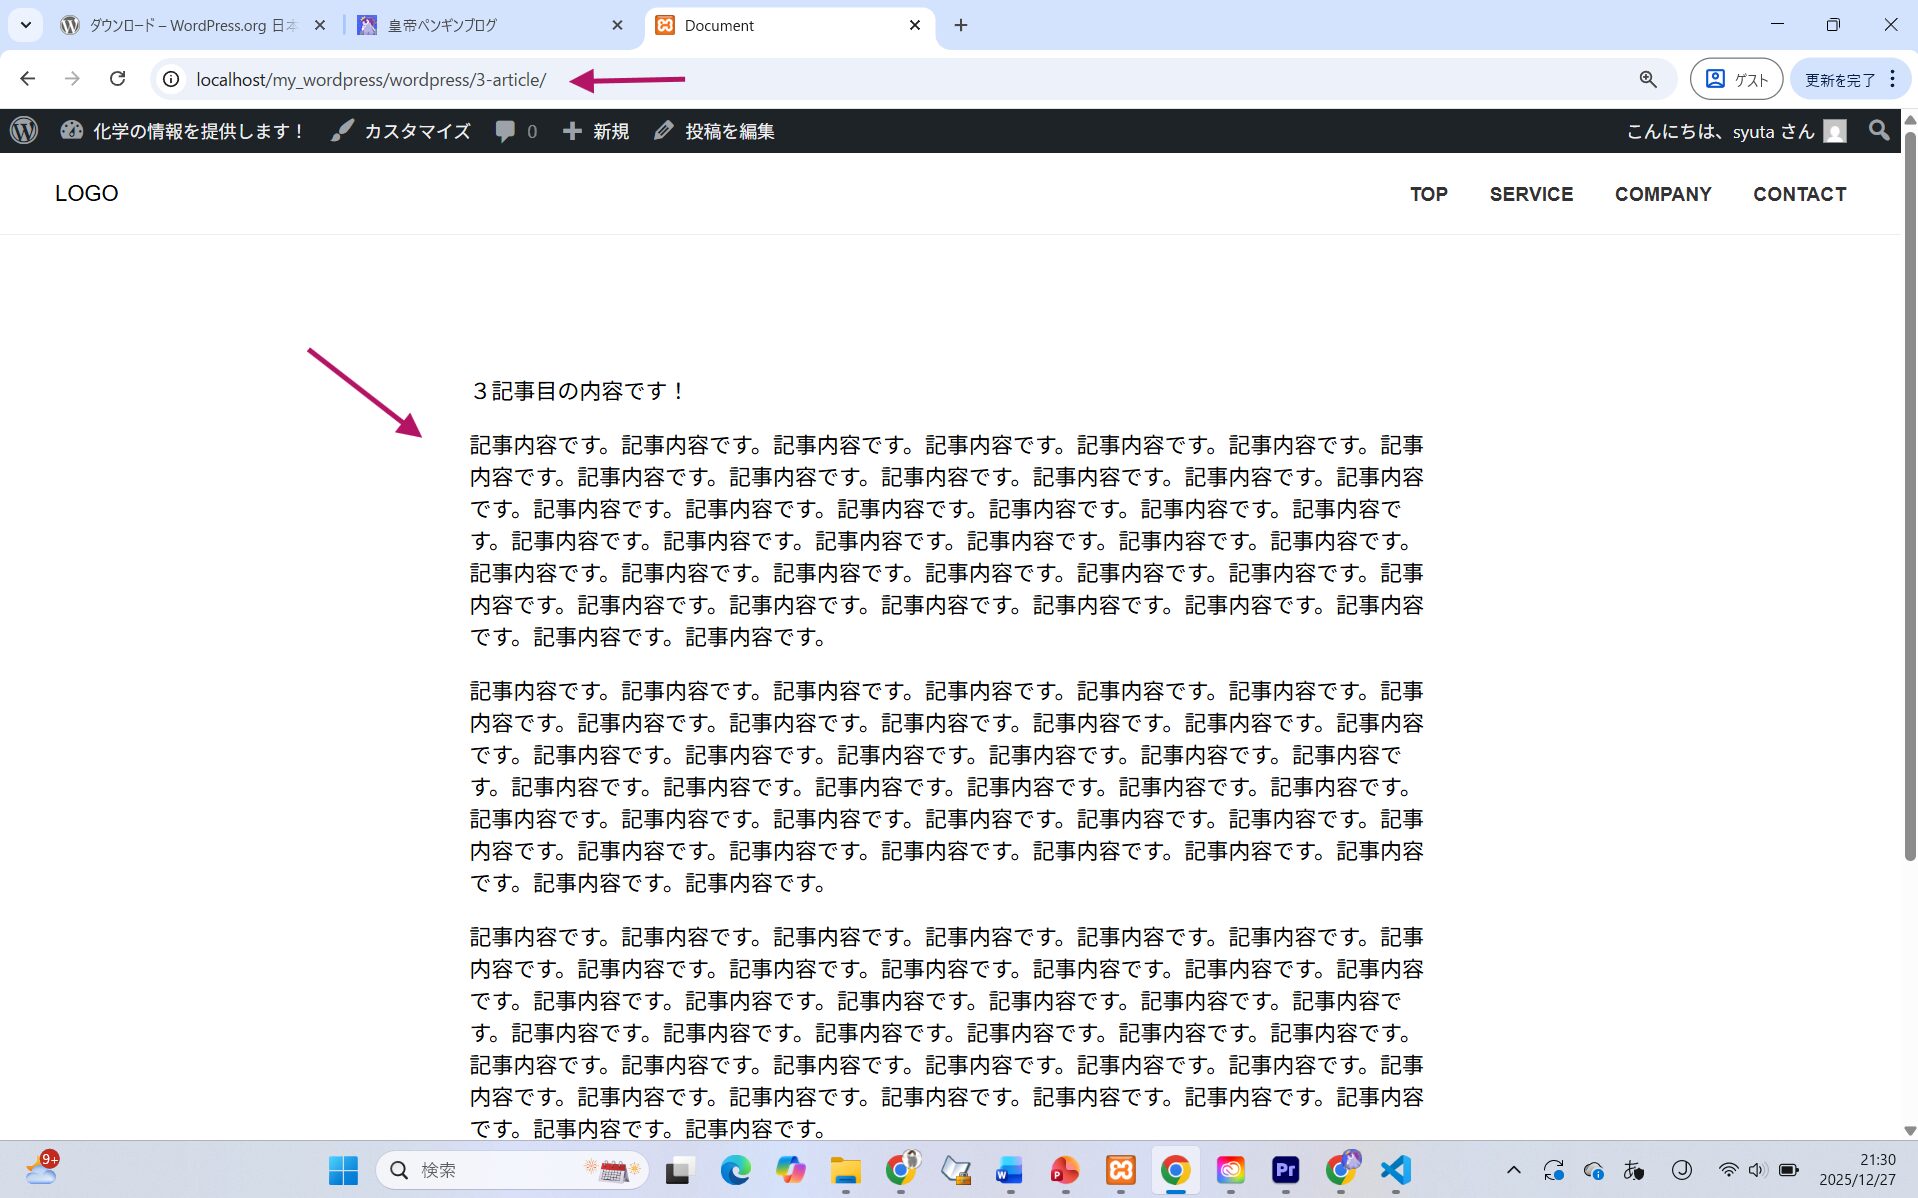
Task: Open the admin bar search magnifier
Action: [1879, 131]
